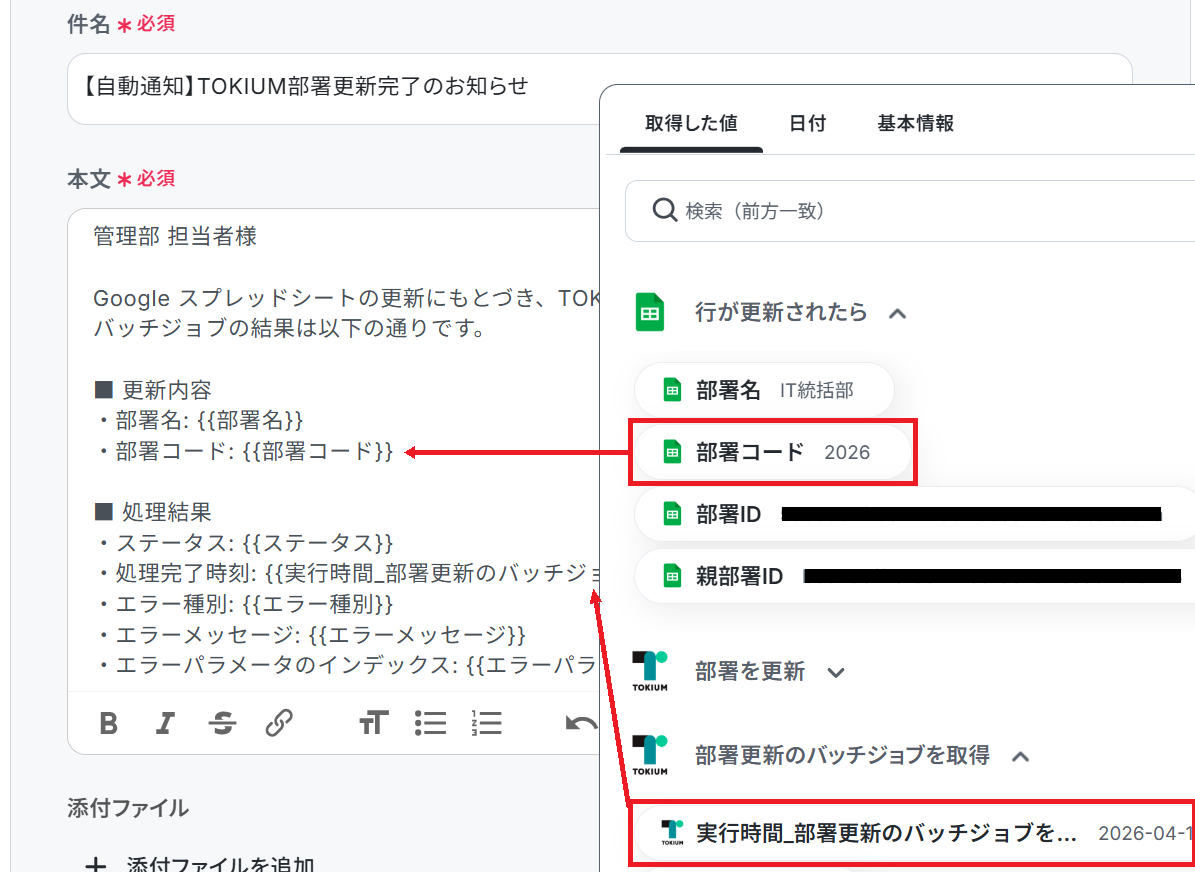The height and width of the screenshot is (872, 1195).
Task: Click the sheet icon in the 部署ID chip
Action: point(671,514)
